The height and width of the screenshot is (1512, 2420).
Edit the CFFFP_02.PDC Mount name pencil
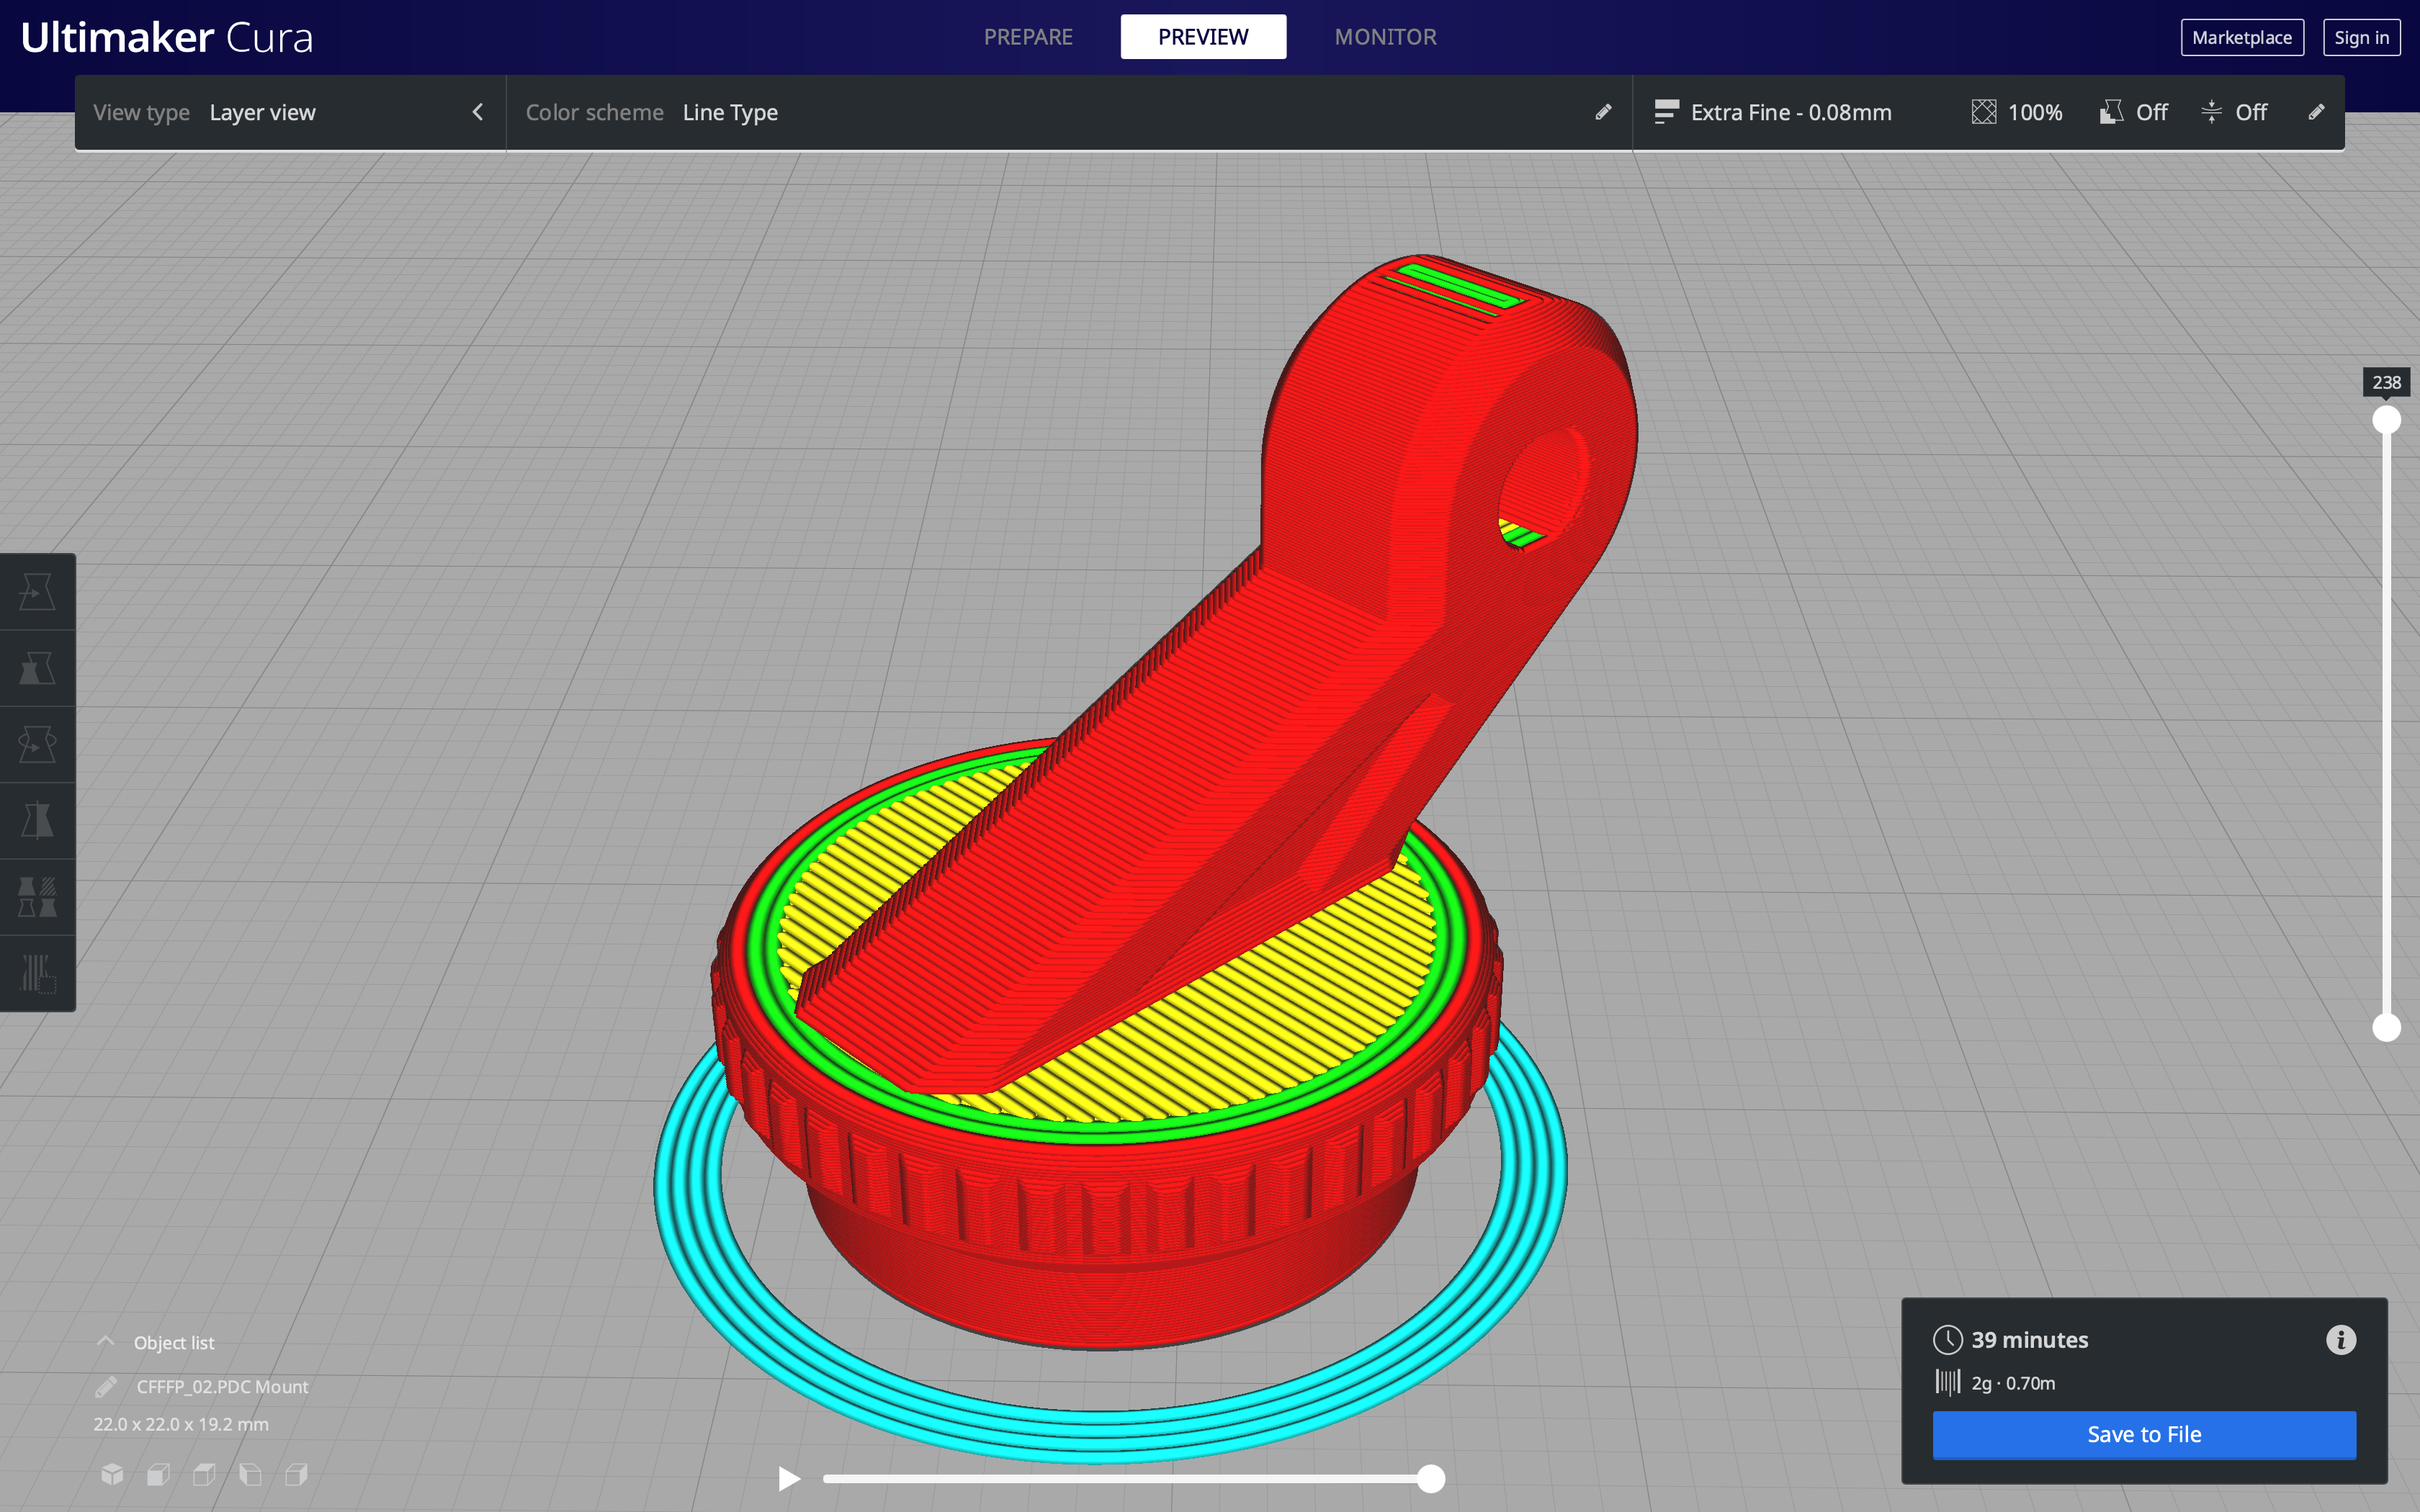click(x=106, y=1387)
